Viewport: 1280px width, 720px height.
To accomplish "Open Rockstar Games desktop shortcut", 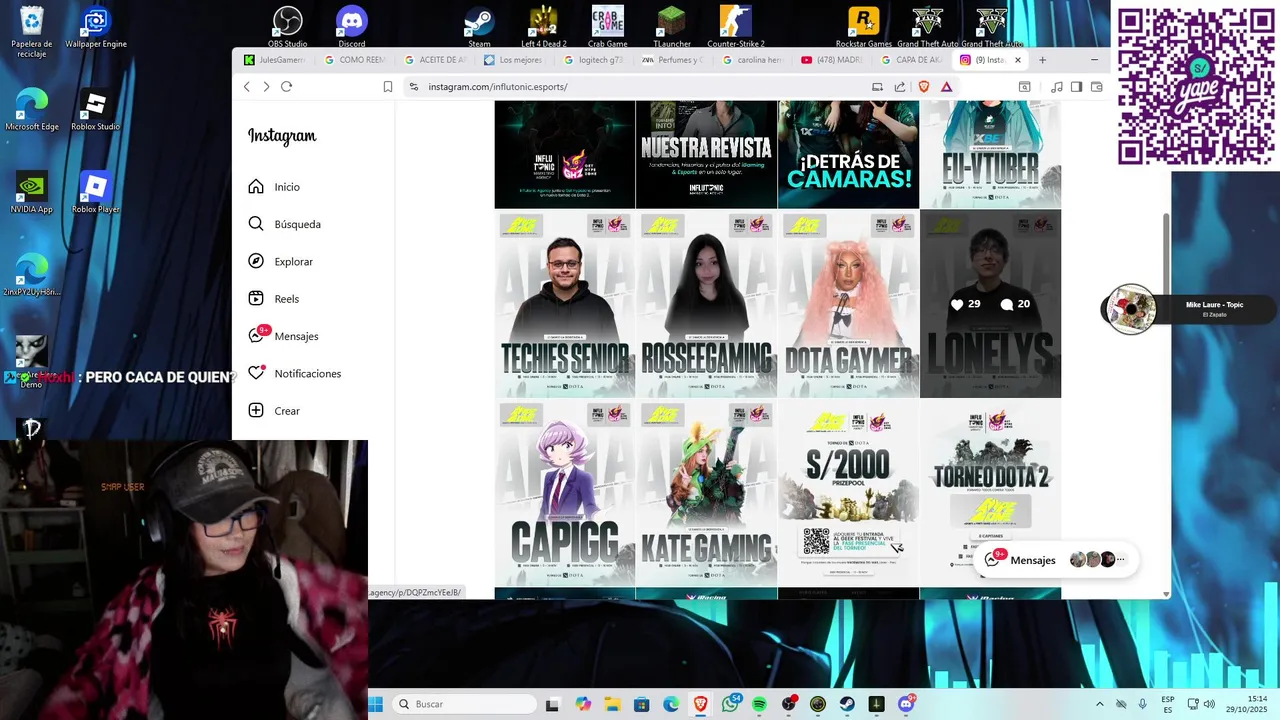I will (x=864, y=27).
